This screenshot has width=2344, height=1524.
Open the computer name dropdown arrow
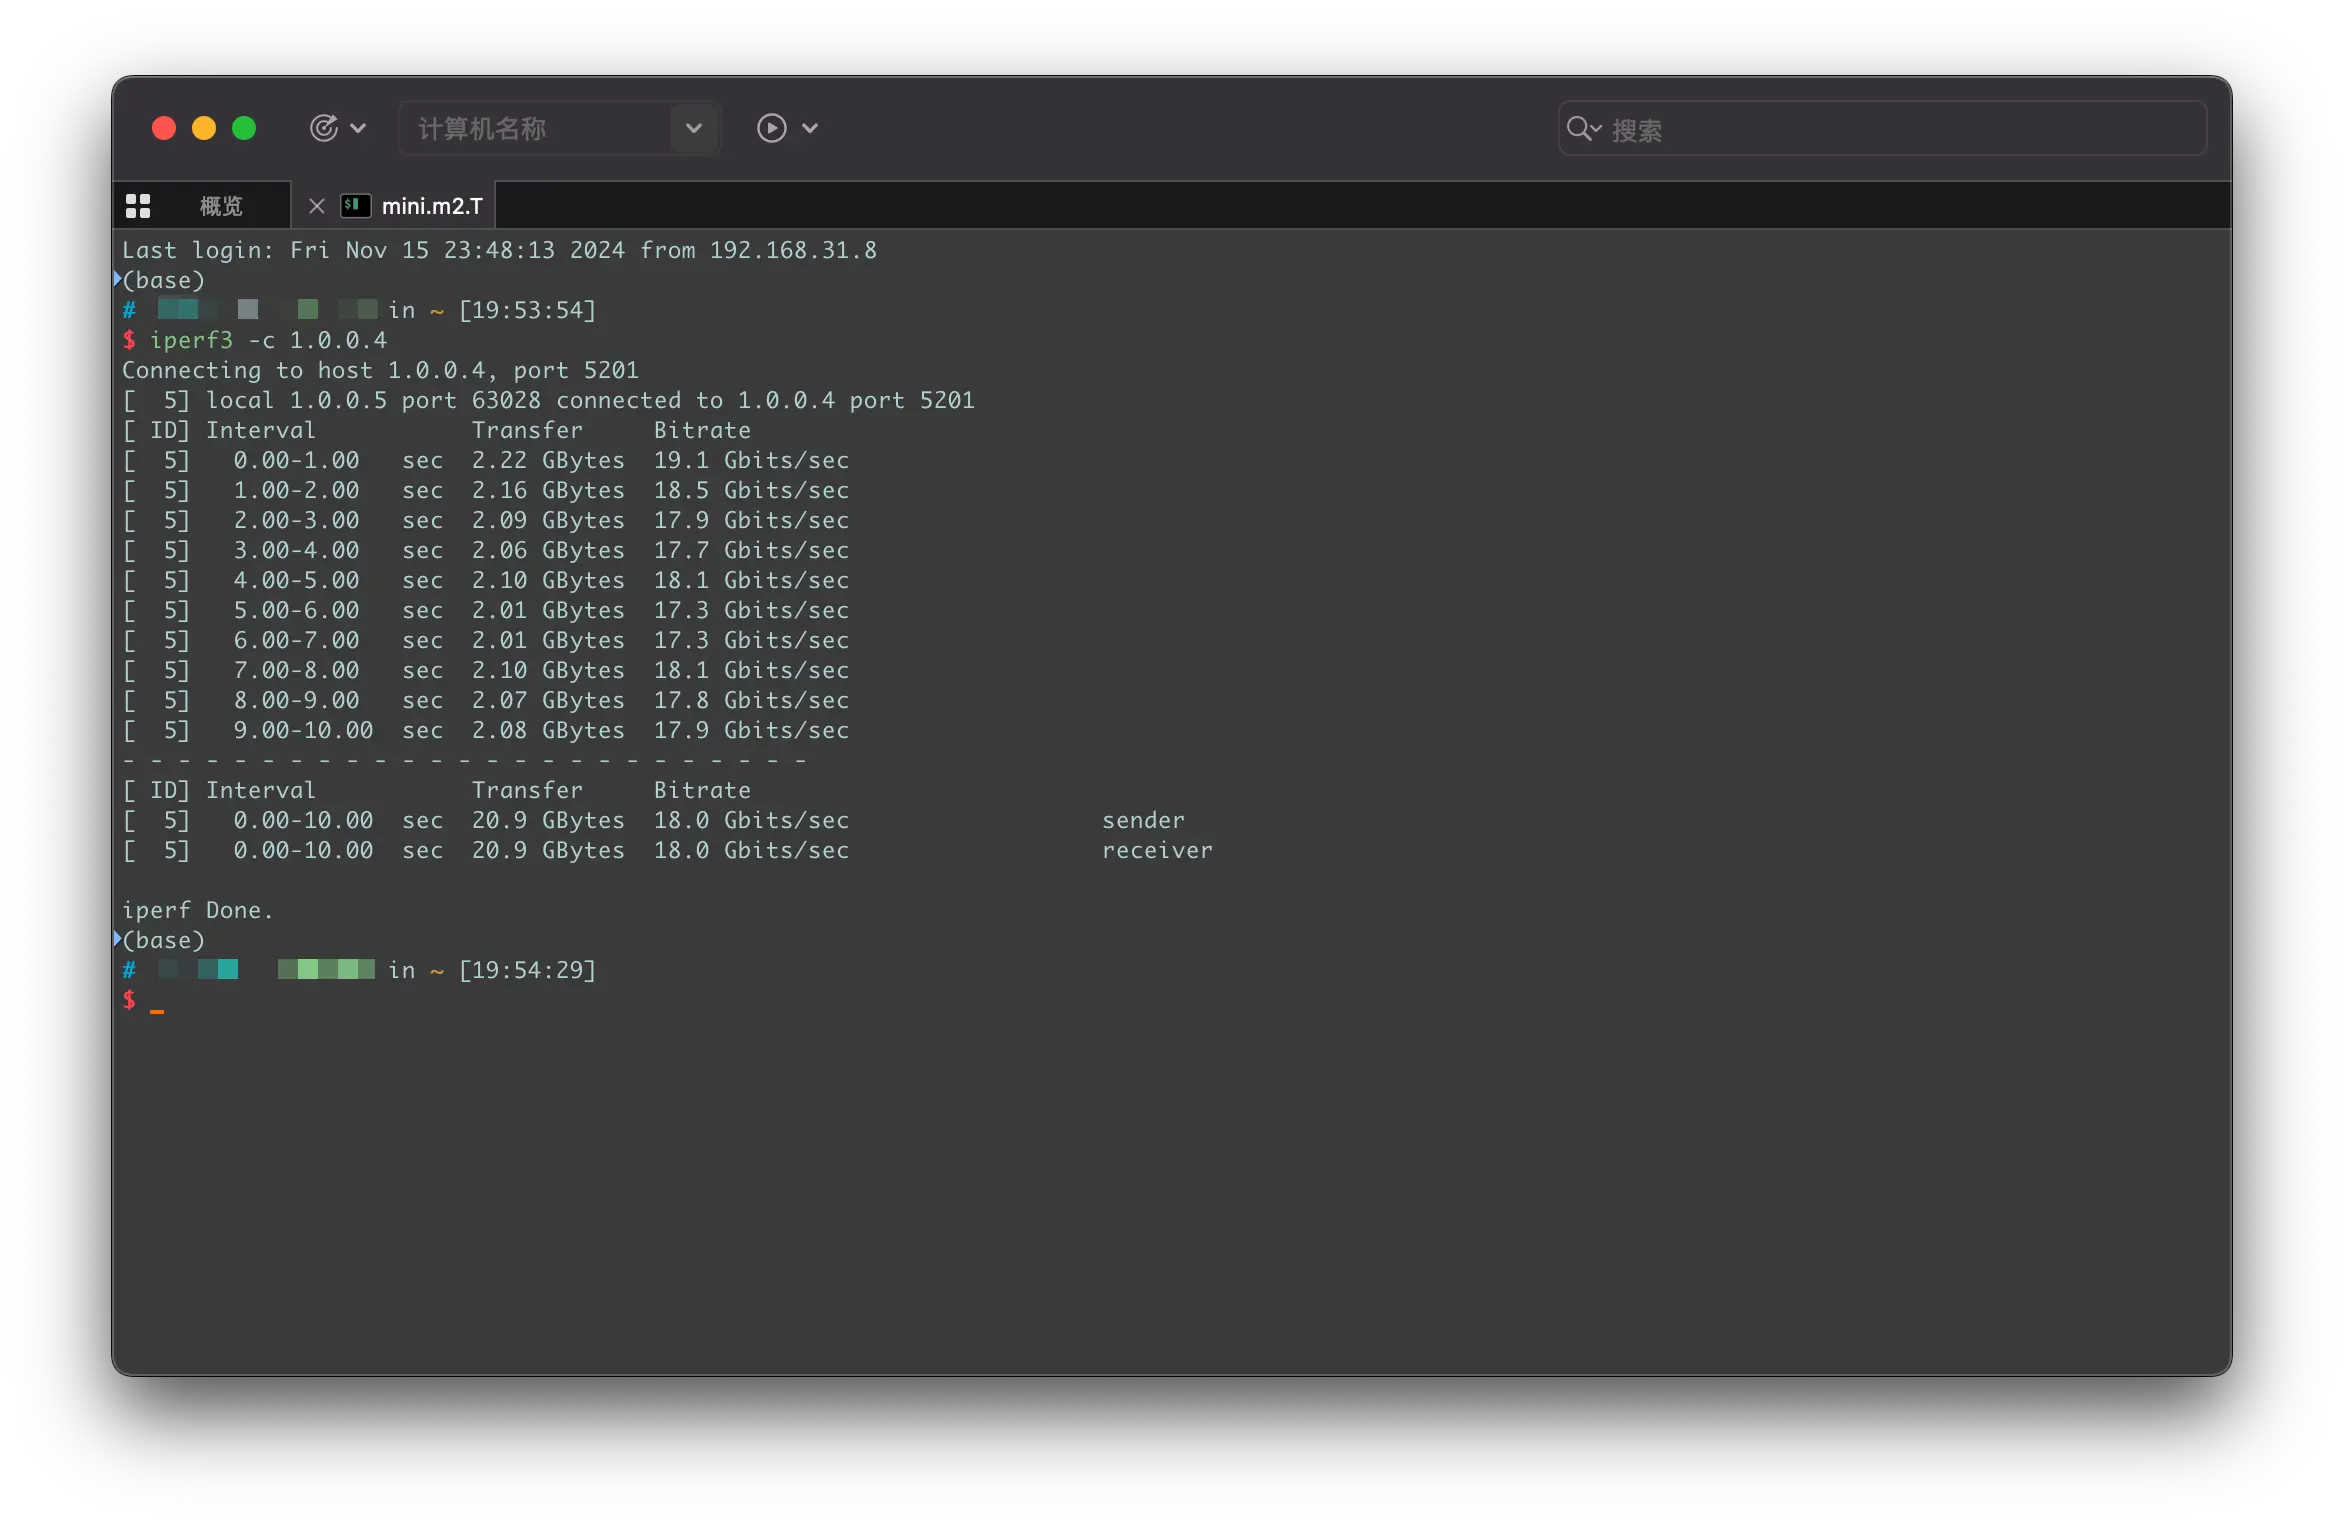click(x=693, y=128)
